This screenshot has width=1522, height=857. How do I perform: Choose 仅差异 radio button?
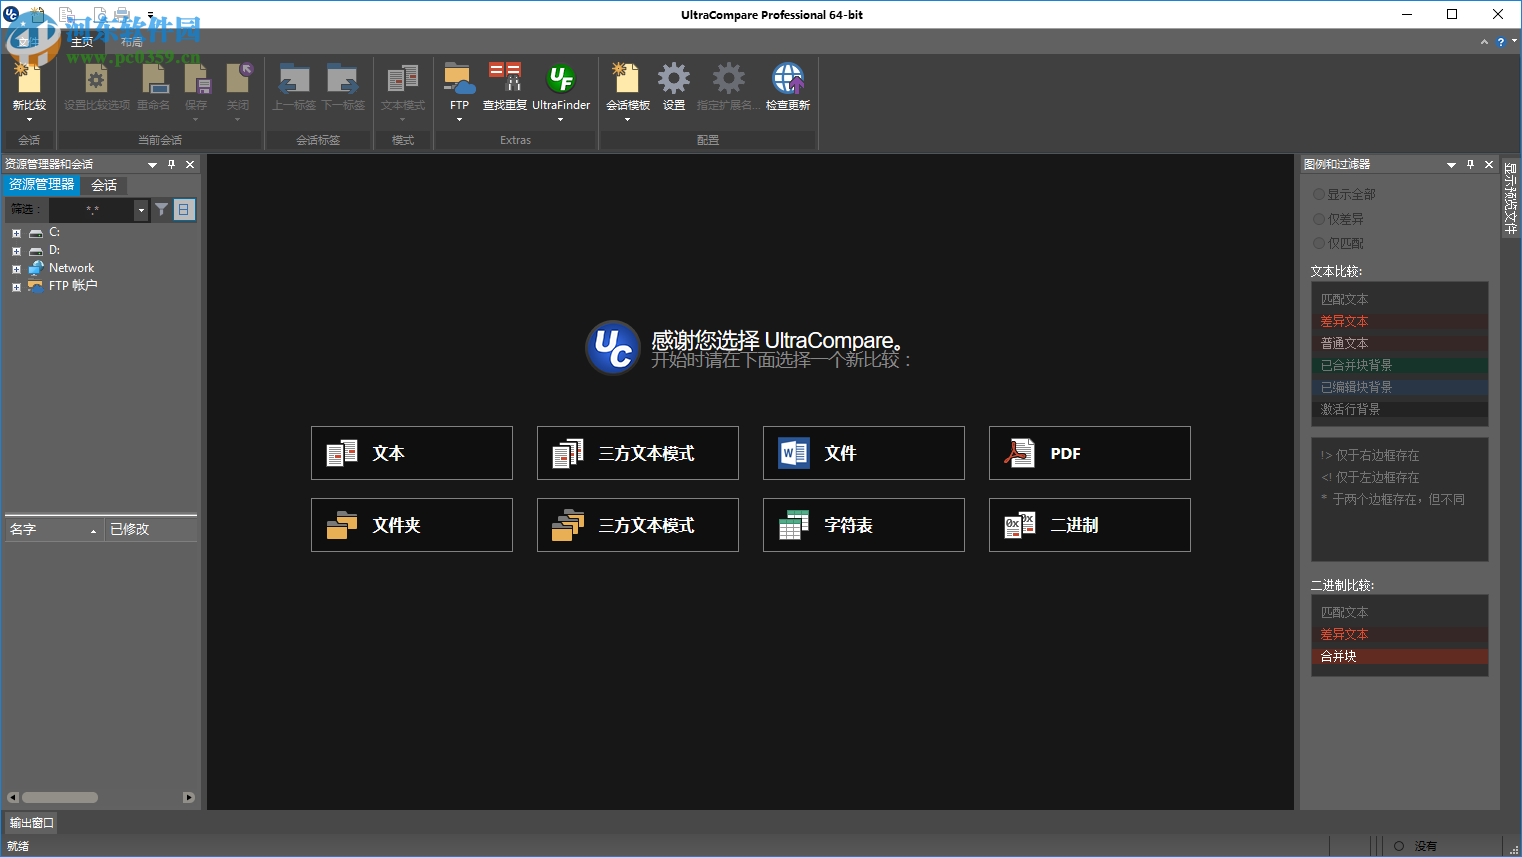coord(1319,218)
